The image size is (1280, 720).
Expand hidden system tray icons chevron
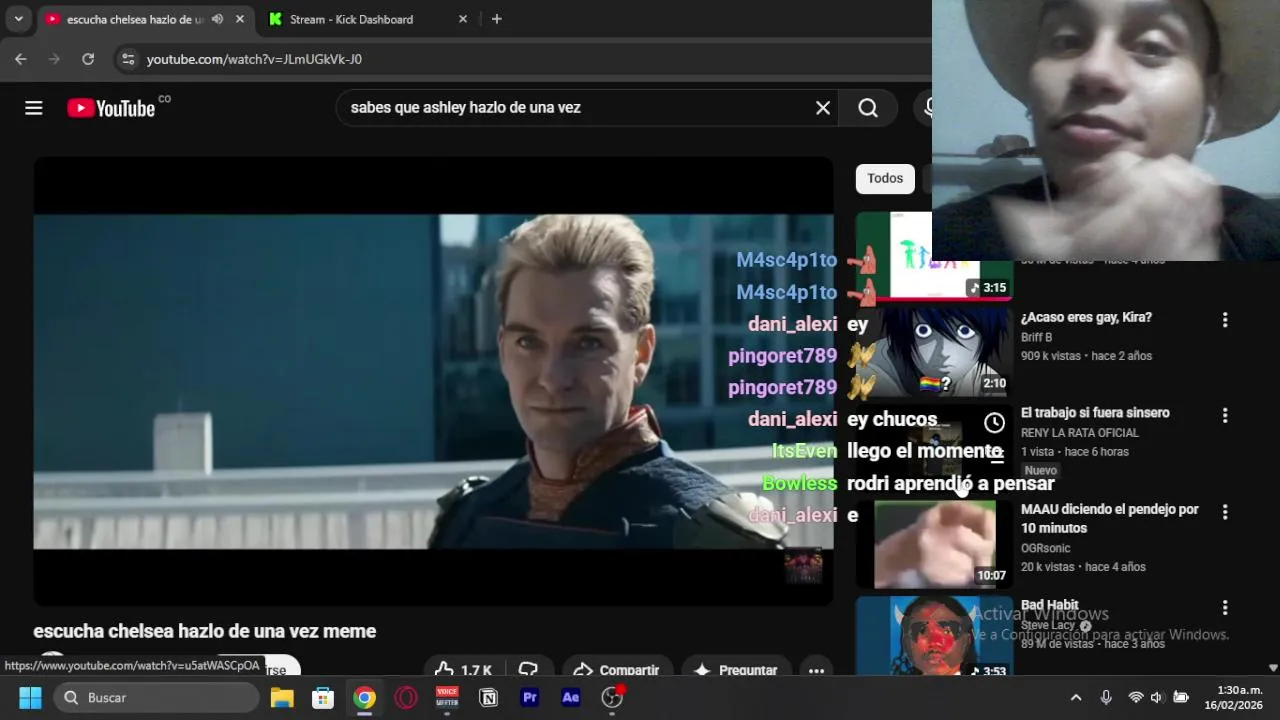click(x=1076, y=697)
